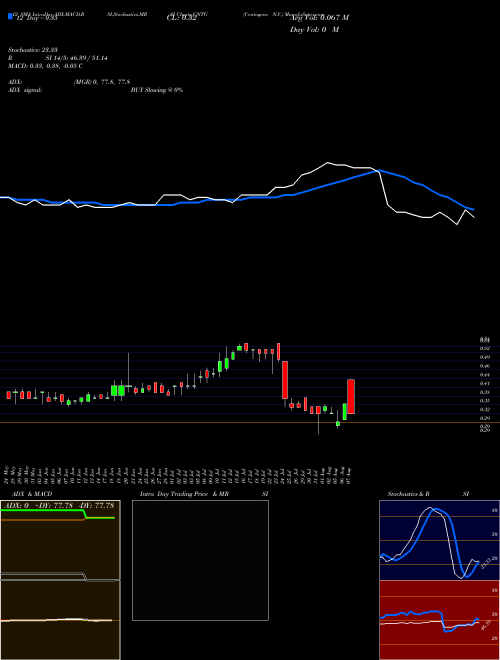This screenshot has height=660, width=500.
Task: Click the 0.41 price axis label
Action: 485,383
